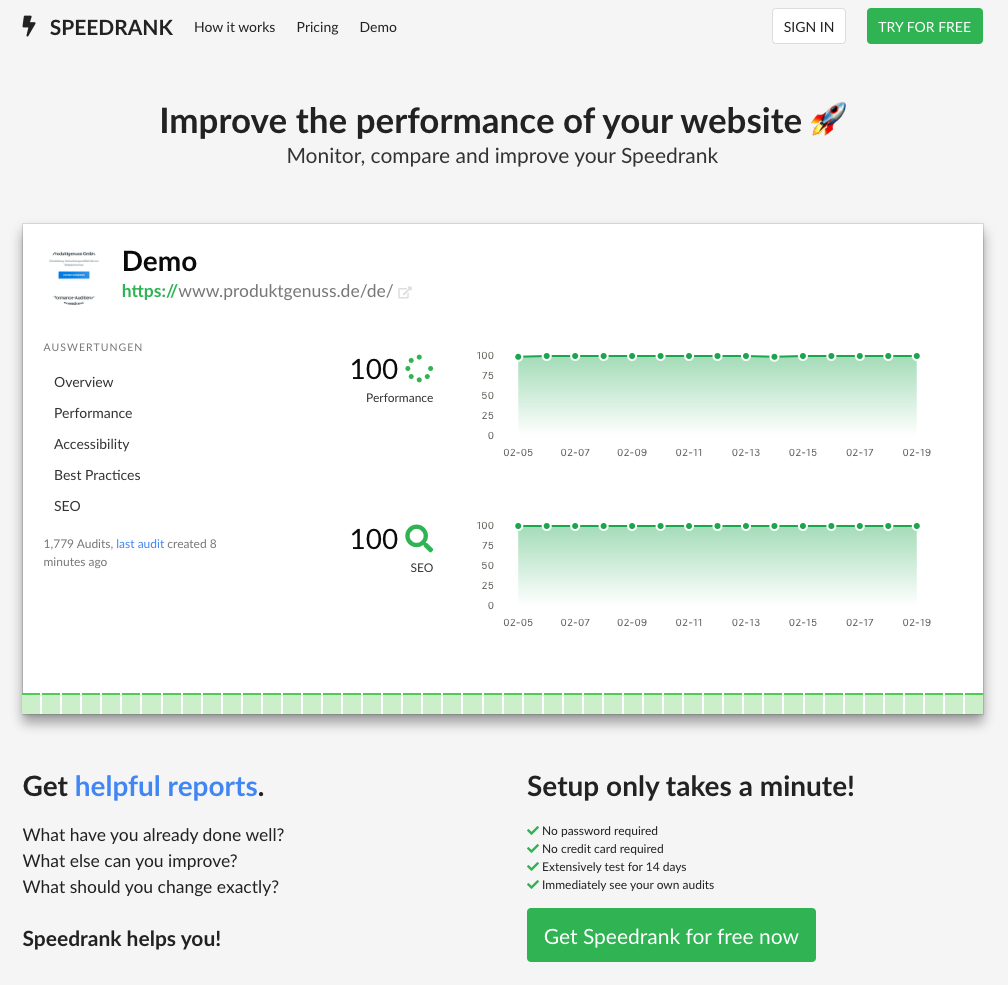Open the How it works page
Screen dimensions: 1008x985
pyautogui.click(x=235, y=27)
